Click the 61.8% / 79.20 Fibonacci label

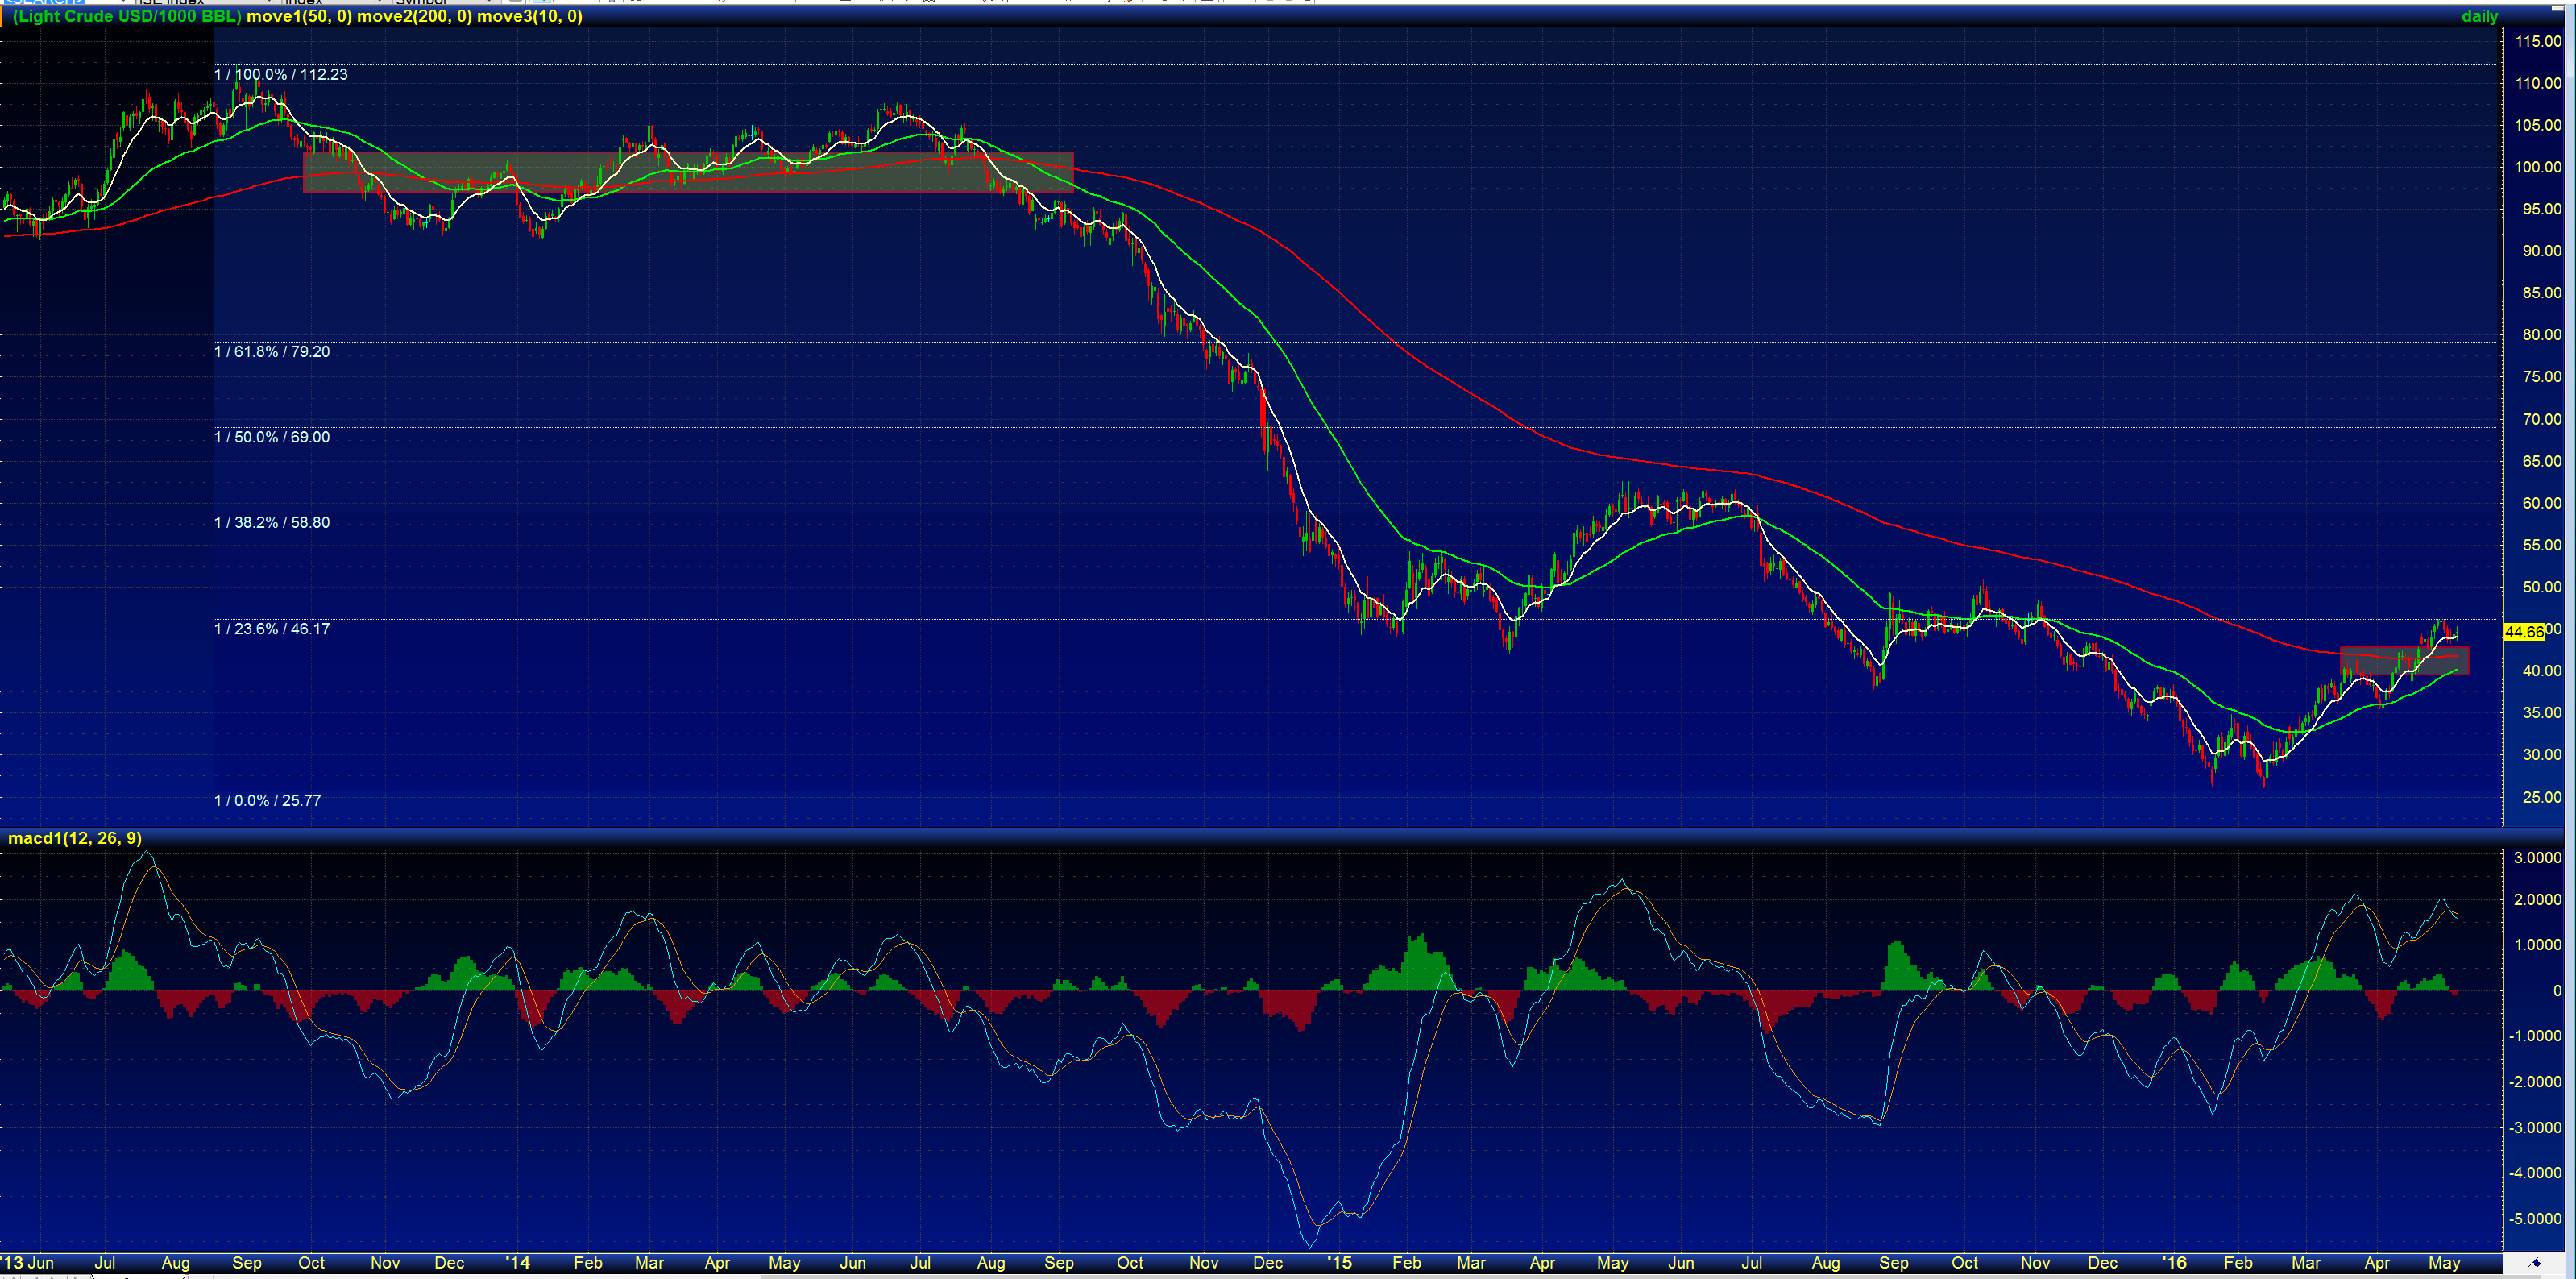tap(272, 352)
